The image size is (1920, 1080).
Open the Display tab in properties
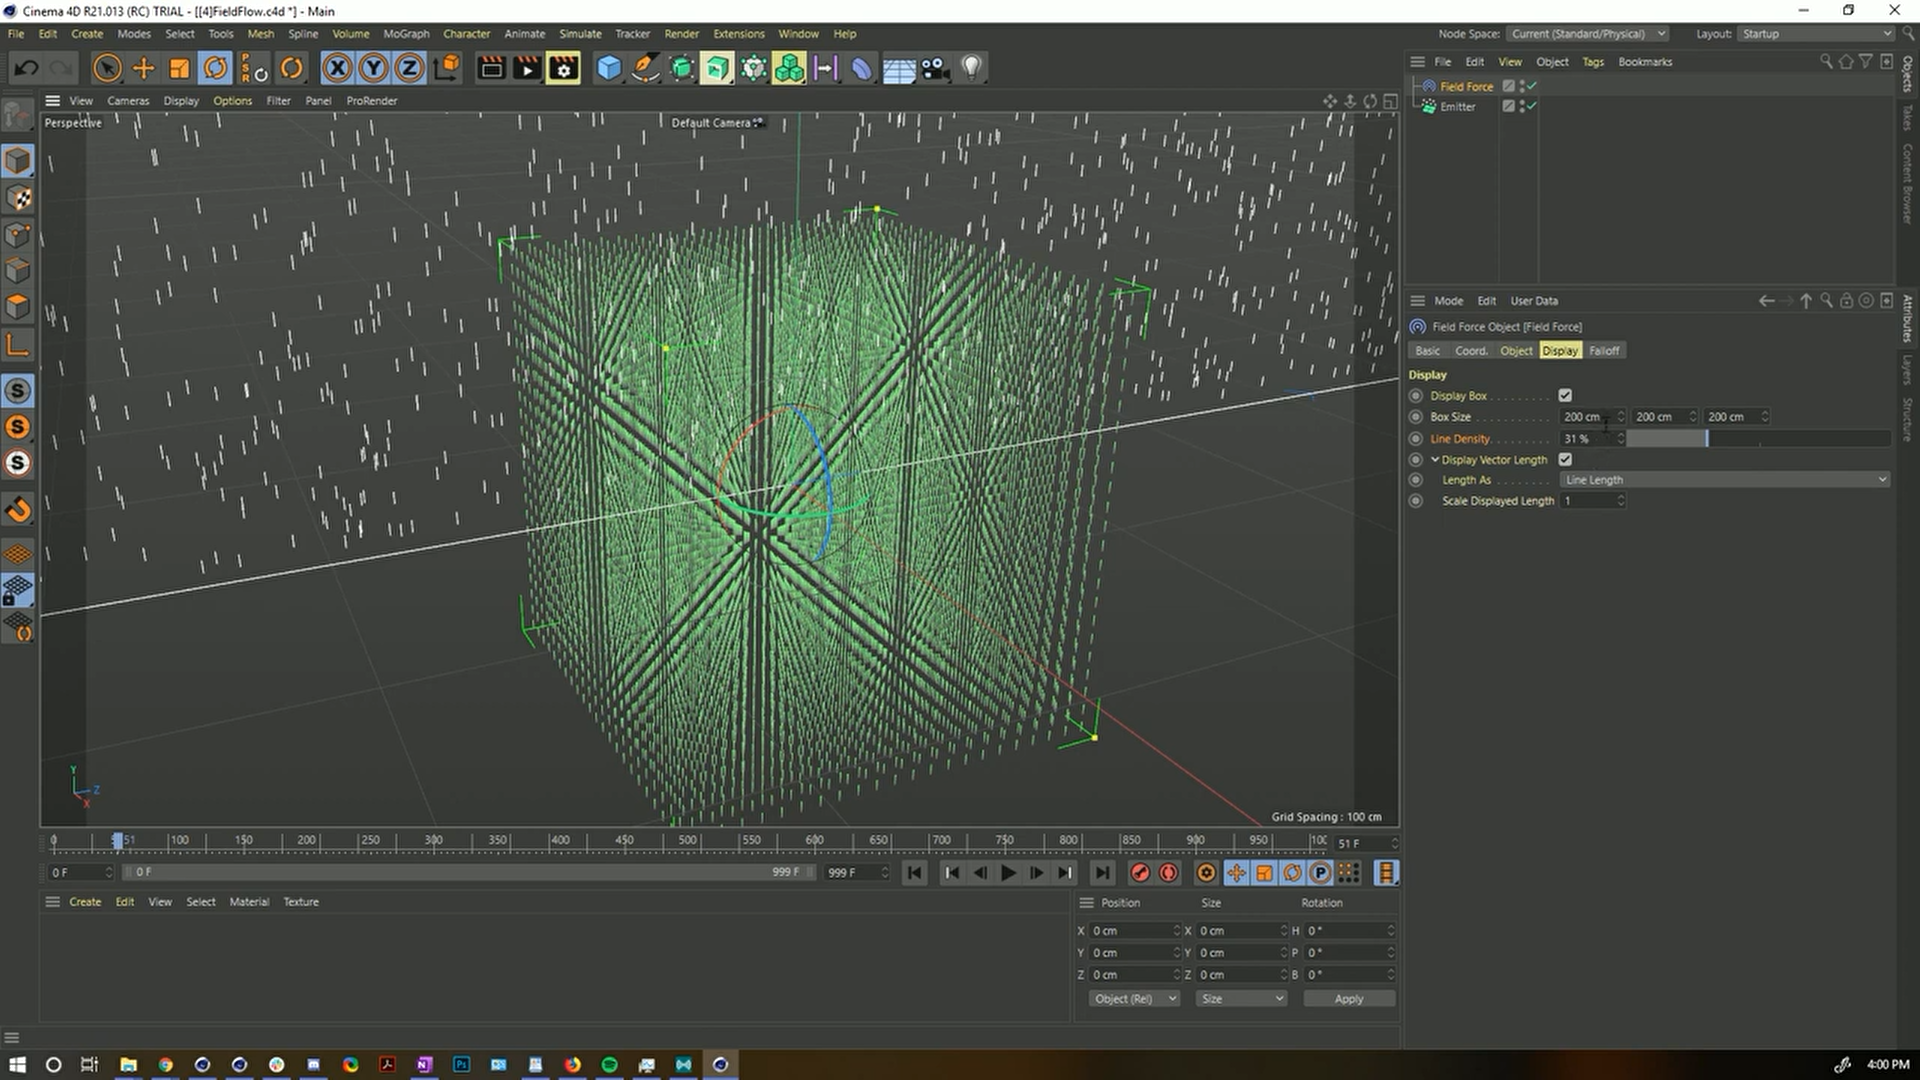[1560, 349]
